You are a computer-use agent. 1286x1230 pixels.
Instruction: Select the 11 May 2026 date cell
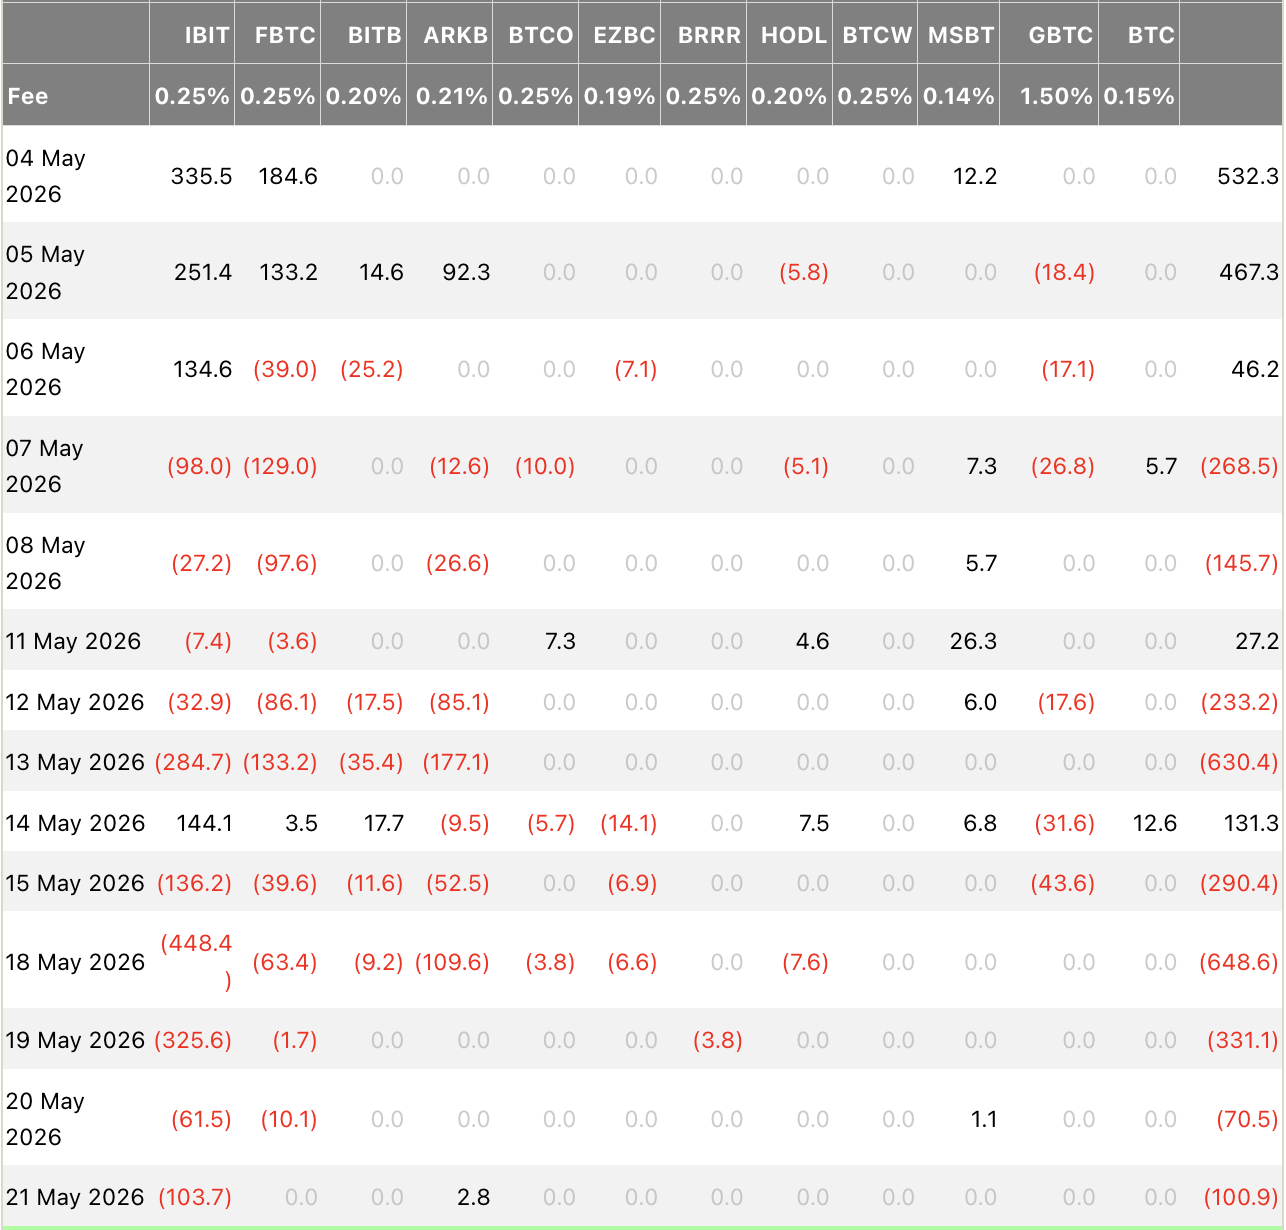pos(74,641)
